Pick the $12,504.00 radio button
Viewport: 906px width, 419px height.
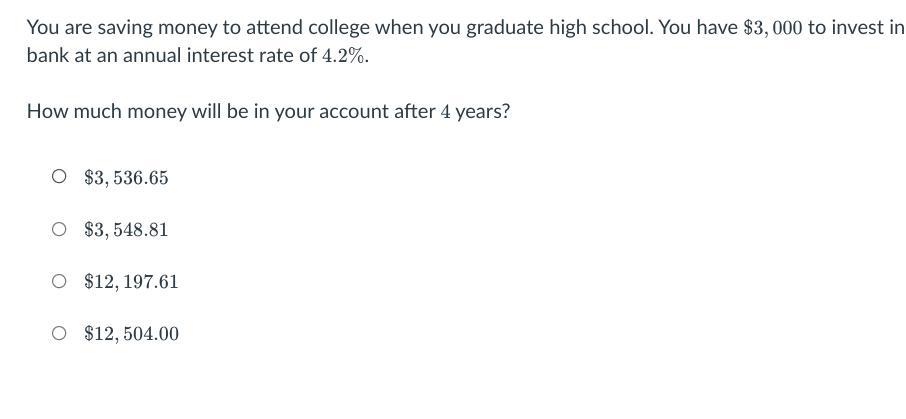pyautogui.click(x=60, y=334)
